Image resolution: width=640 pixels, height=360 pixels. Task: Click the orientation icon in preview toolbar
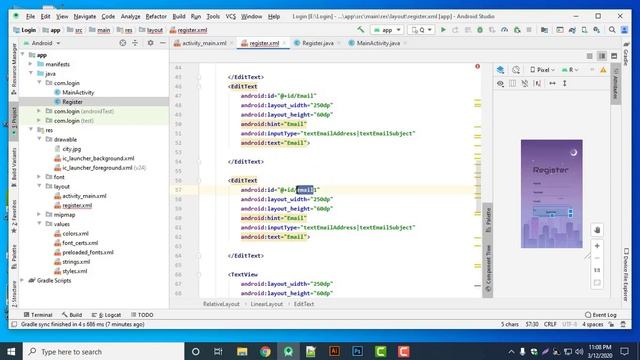(x=516, y=70)
